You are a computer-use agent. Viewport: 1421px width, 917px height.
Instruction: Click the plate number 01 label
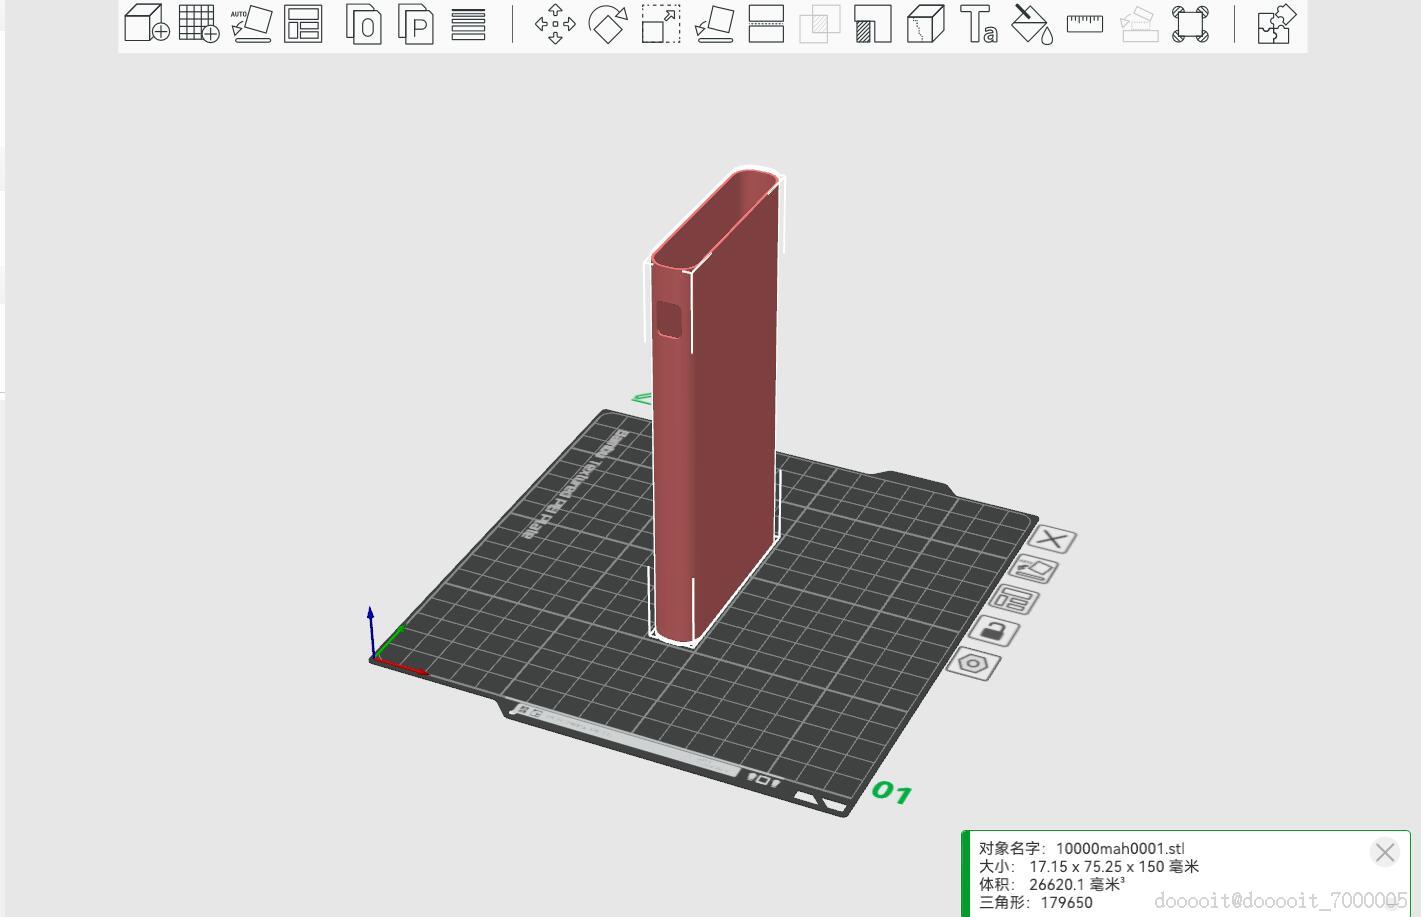tap(892, 793)
